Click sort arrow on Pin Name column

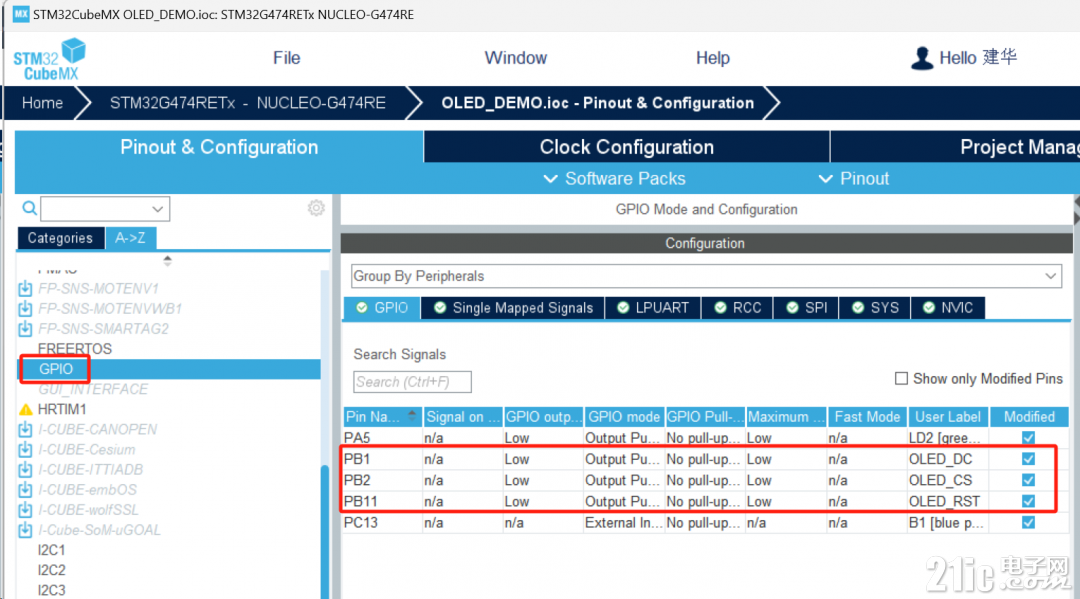[412, 416]
